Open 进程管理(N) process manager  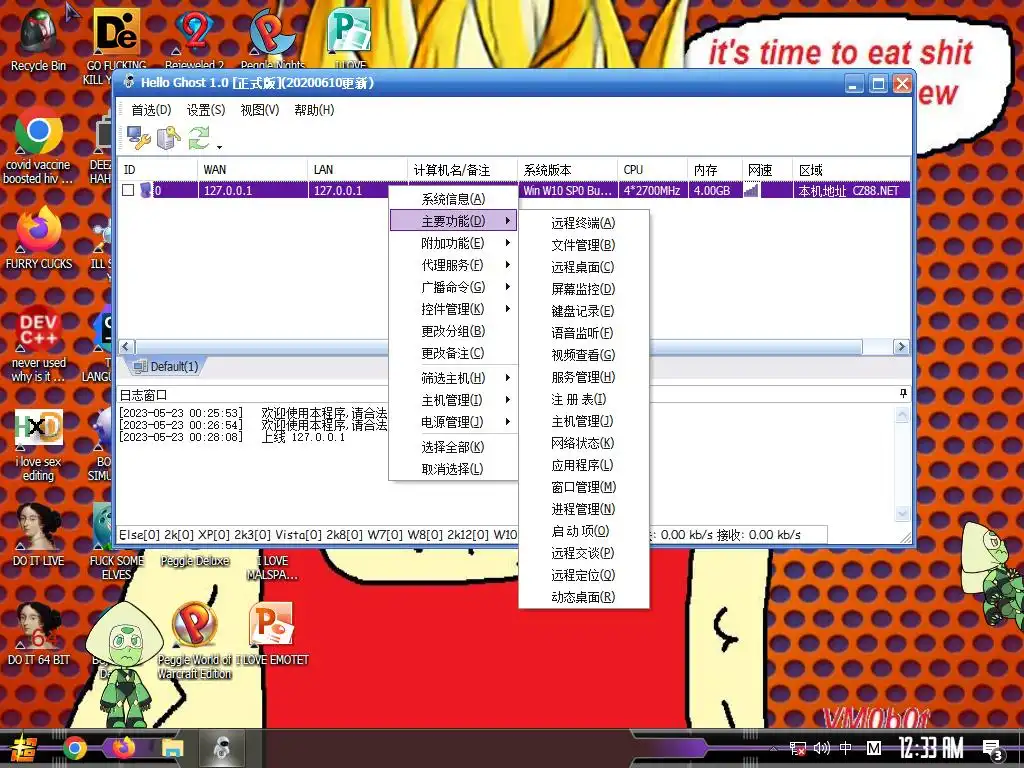point(583,509)
